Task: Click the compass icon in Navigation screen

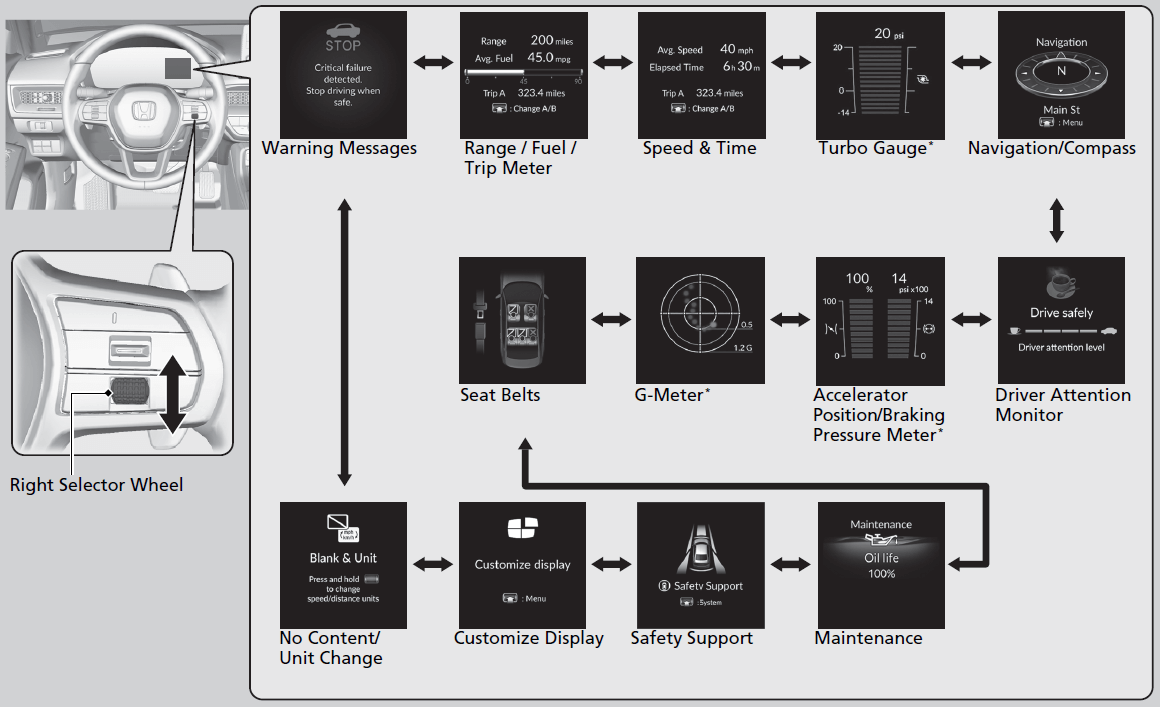Action: (x=1061, y=72)
